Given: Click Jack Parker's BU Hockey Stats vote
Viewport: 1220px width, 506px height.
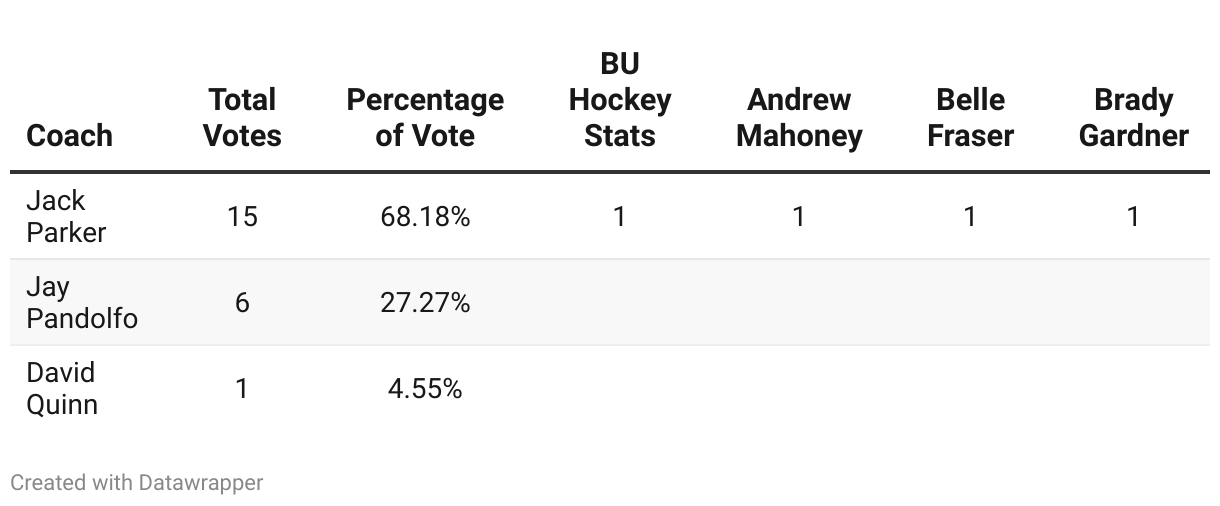Looking at the screenshot, I should pos(620,216).
